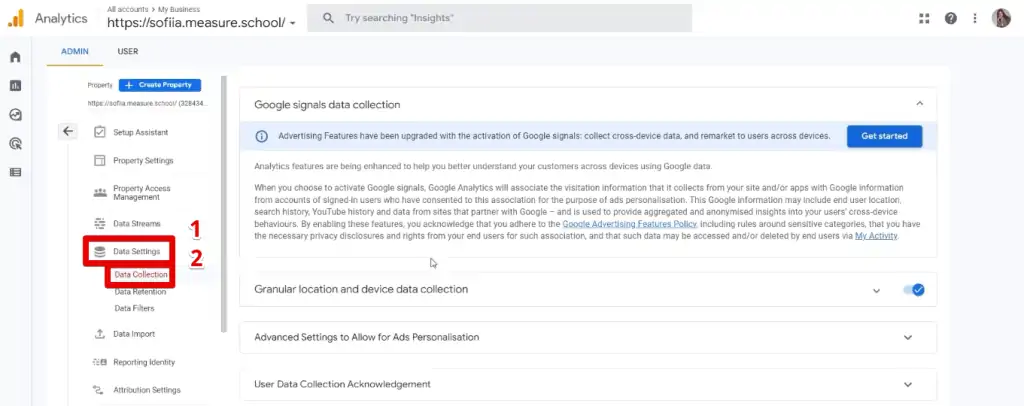1024x406 pixels.
Task: Select Data Retention submenu item
Action: pyautogui.click(x=140, y=292)
